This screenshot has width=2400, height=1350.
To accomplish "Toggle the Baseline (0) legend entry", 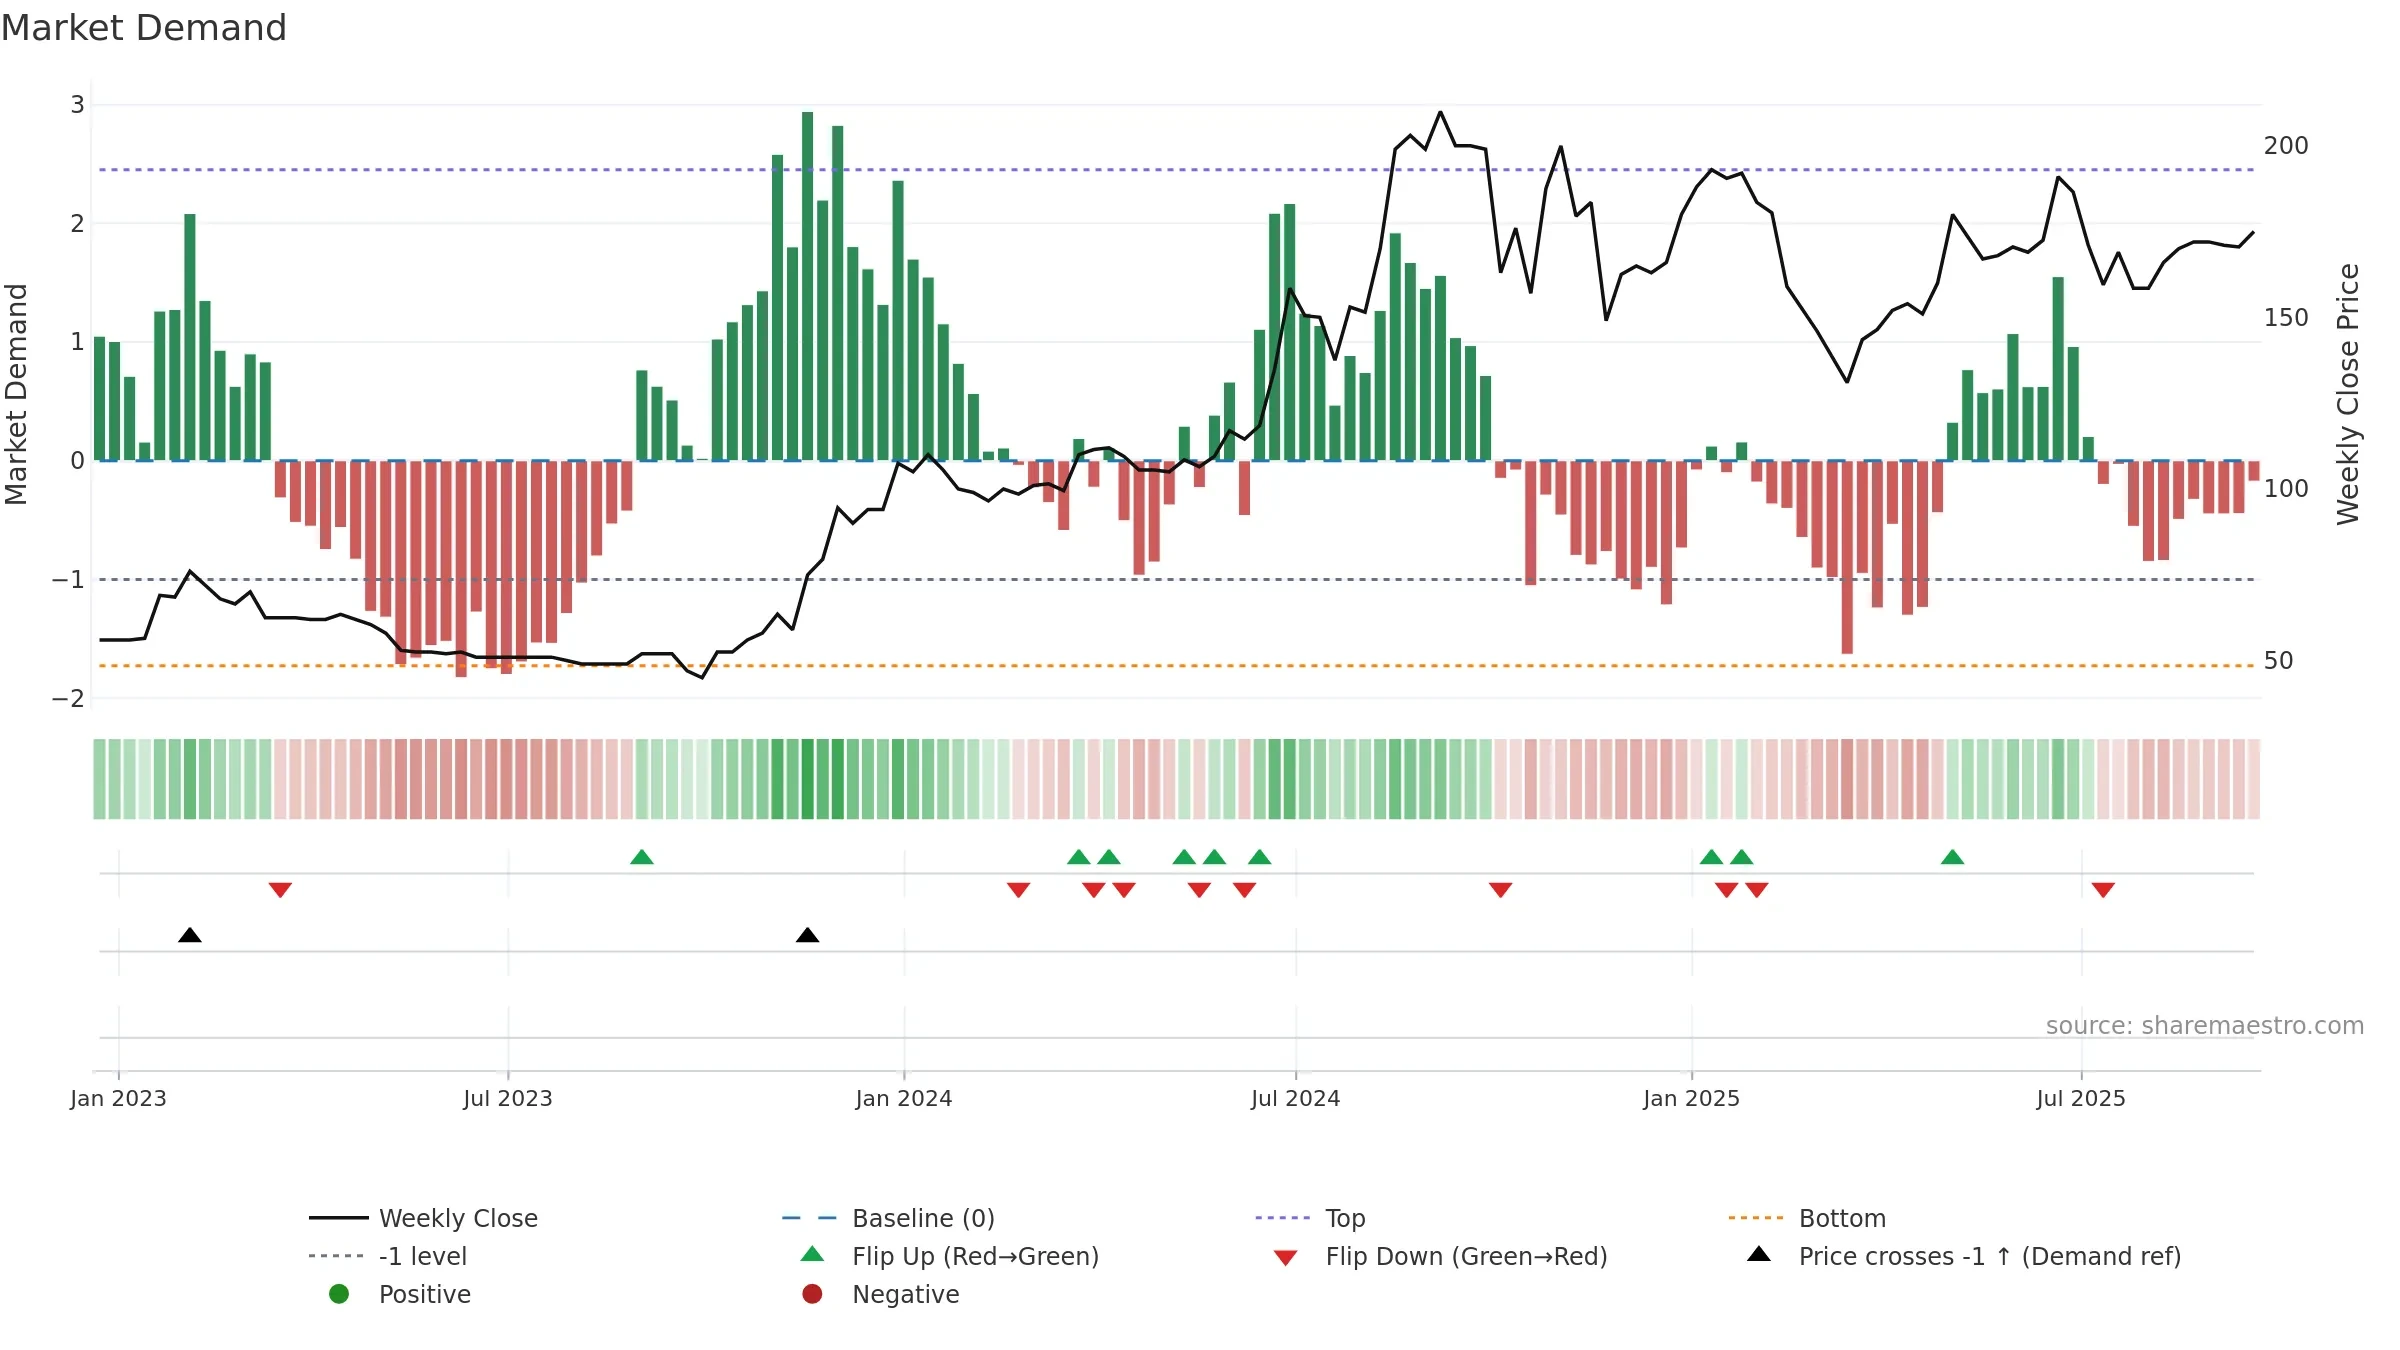I will (x=888, y=1218).
